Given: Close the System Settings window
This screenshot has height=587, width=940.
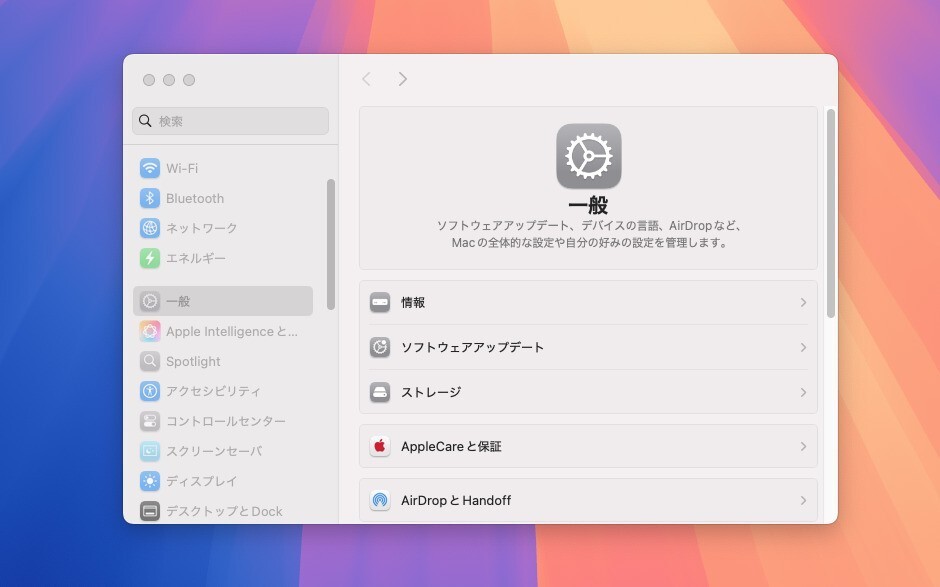Looking at the screenshot, I should (149, 80).
